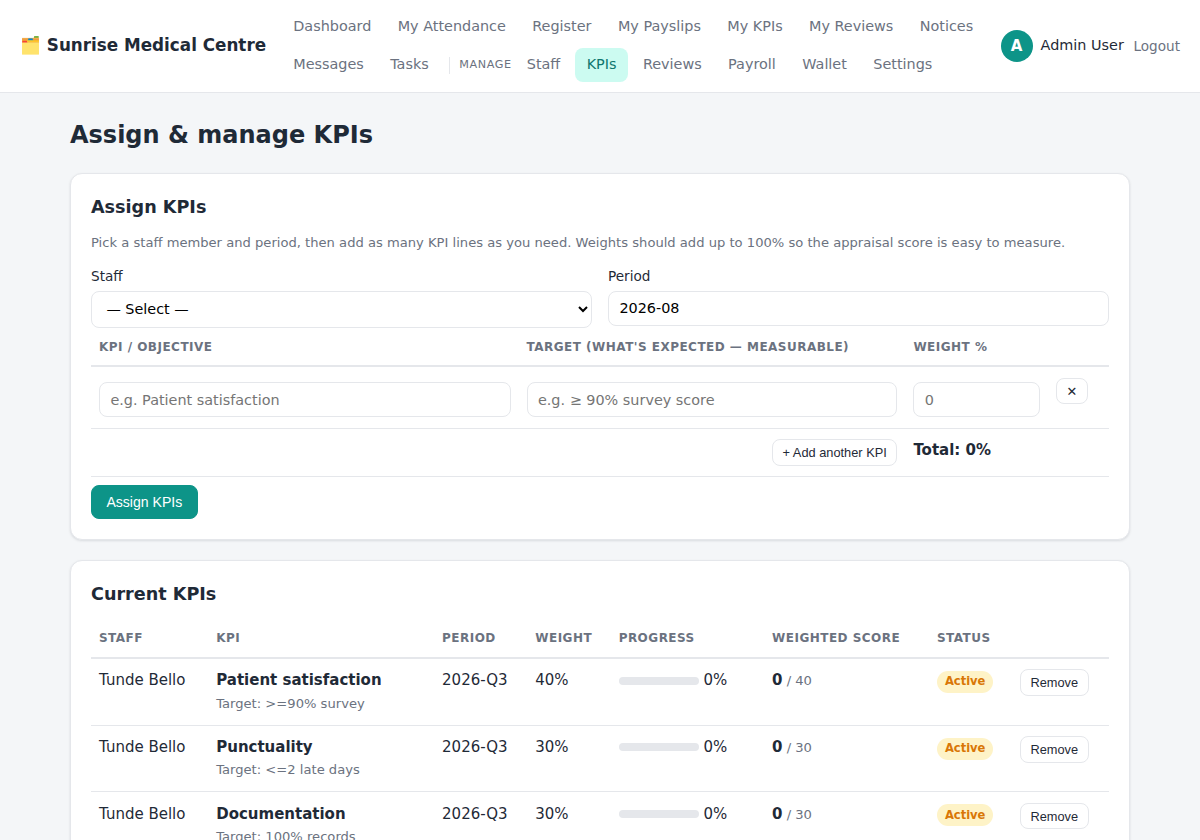Remove Tunde Bello's Documentation KPI
This screenshot has height=840, width=1200.
tap(1054, 816)
